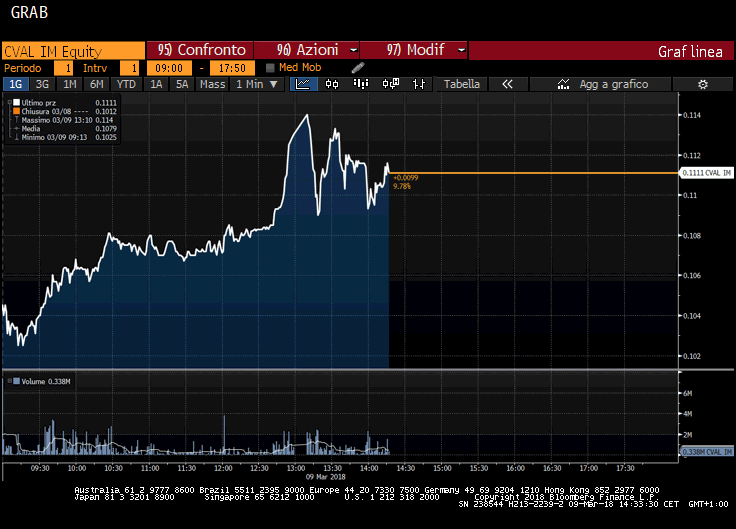
Task: Open the 1 Min interval dropdown
Action: pos(257,85)
